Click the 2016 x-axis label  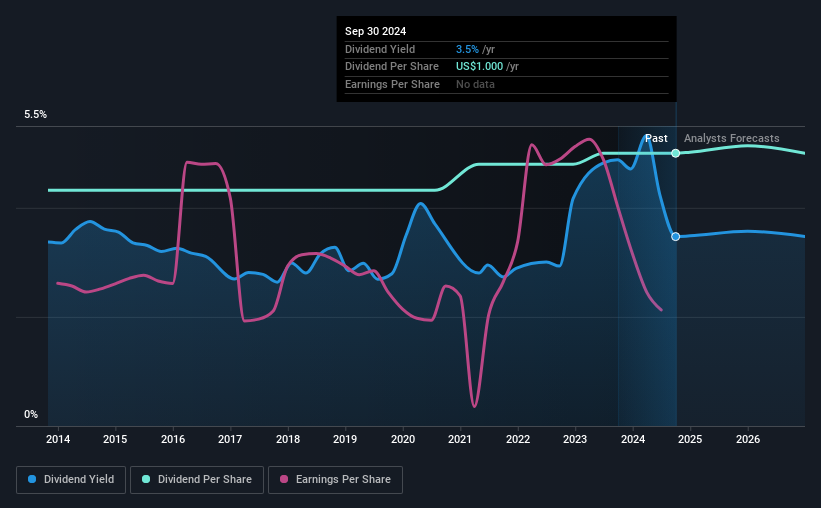pyautogui.click(x=173, y=439)
